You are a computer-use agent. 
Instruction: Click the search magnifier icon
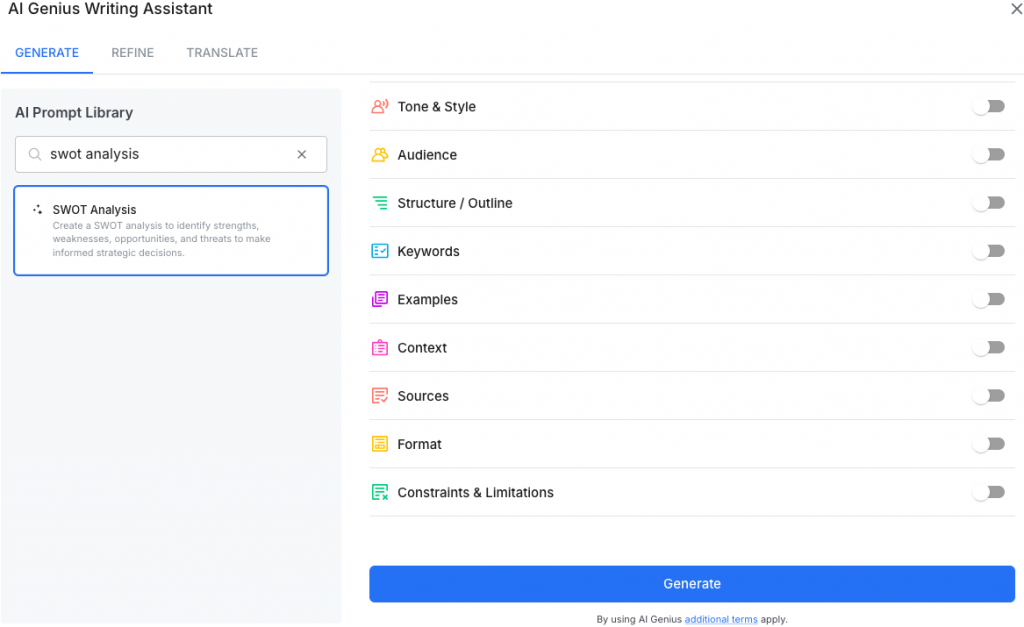click(x=35, y=154)
